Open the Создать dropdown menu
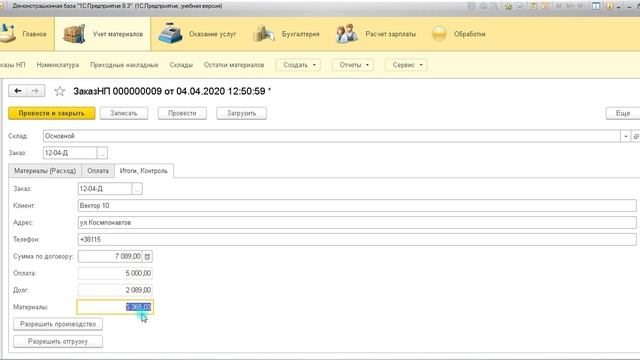640x360 pixels. (298, 65)
